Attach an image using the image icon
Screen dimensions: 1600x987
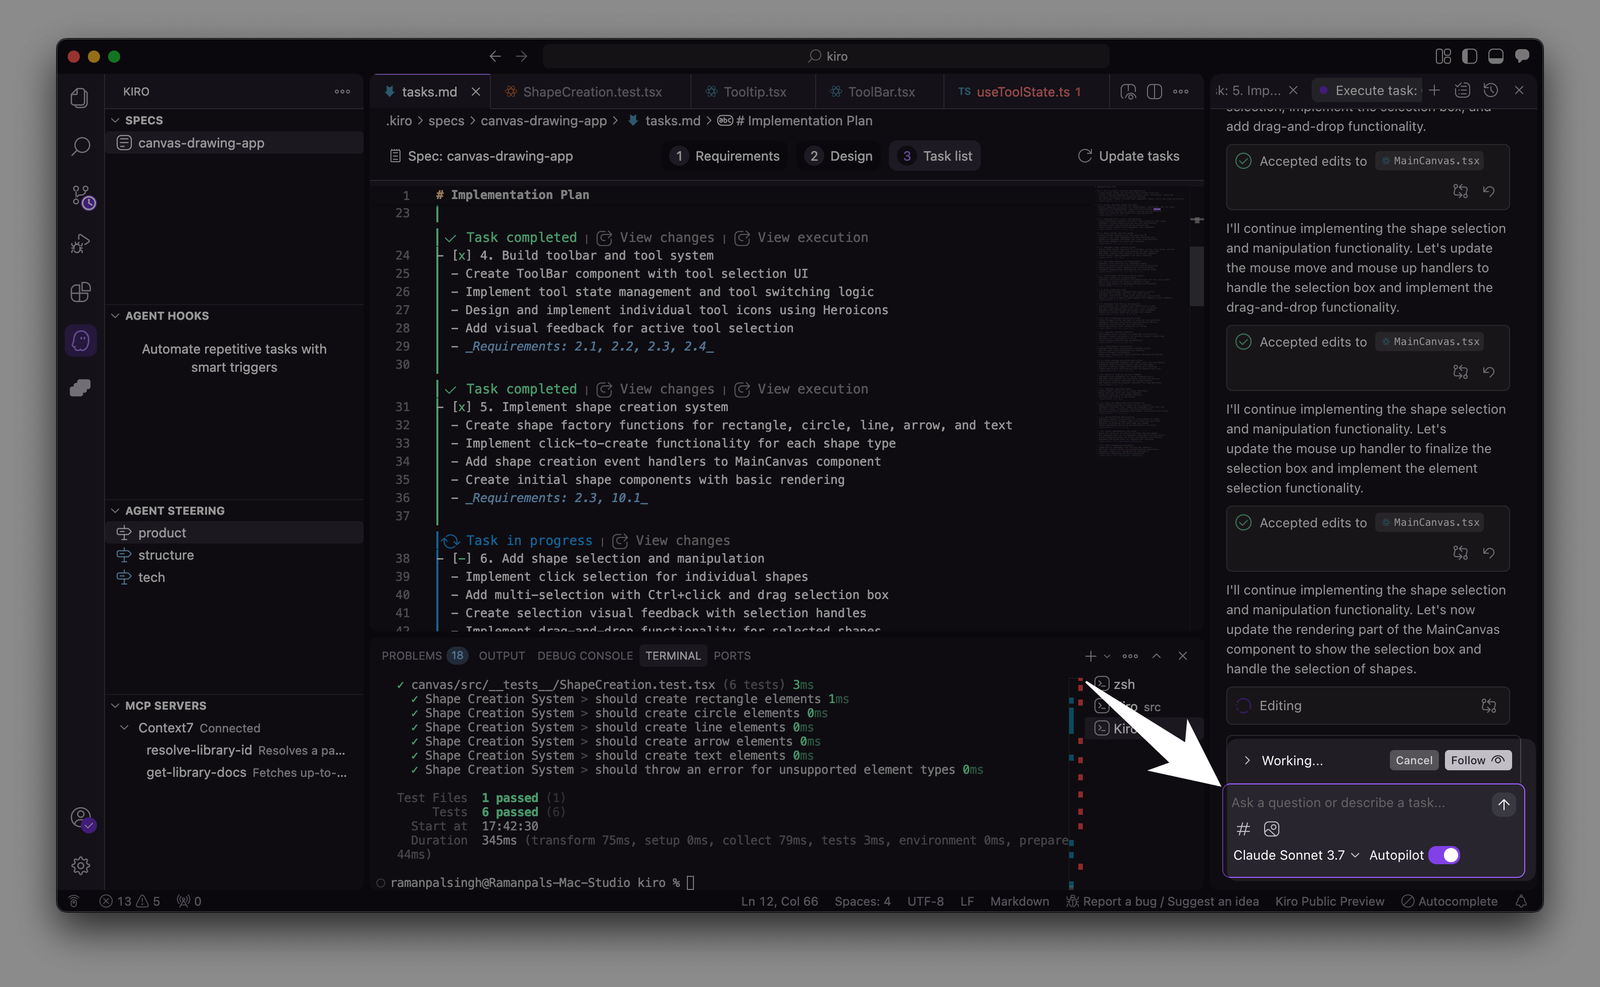coord(1271,829)
